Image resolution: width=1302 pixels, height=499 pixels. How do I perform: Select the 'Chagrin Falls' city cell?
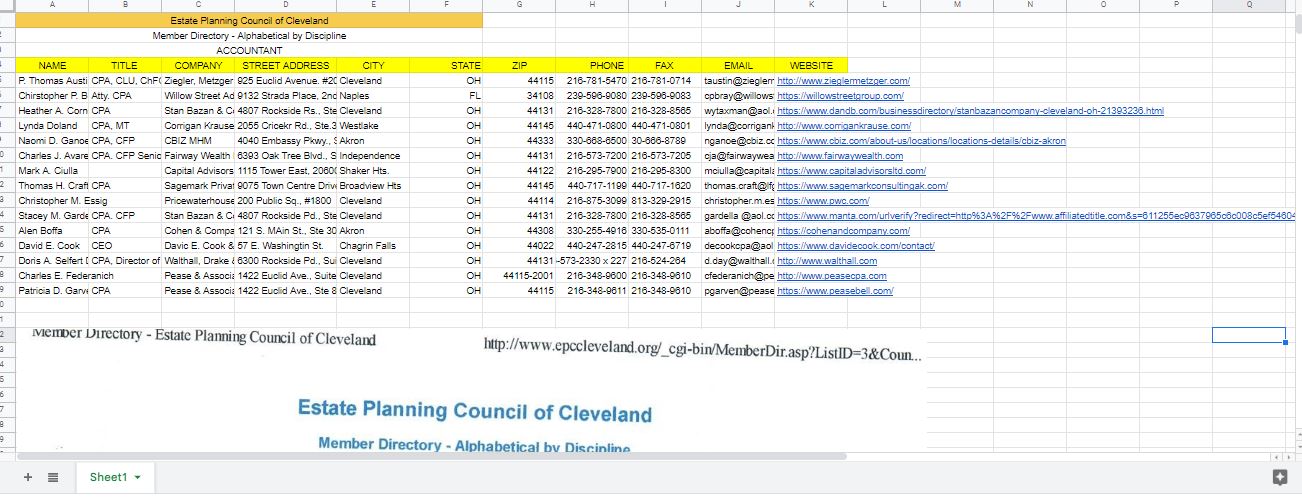(373, 246)
